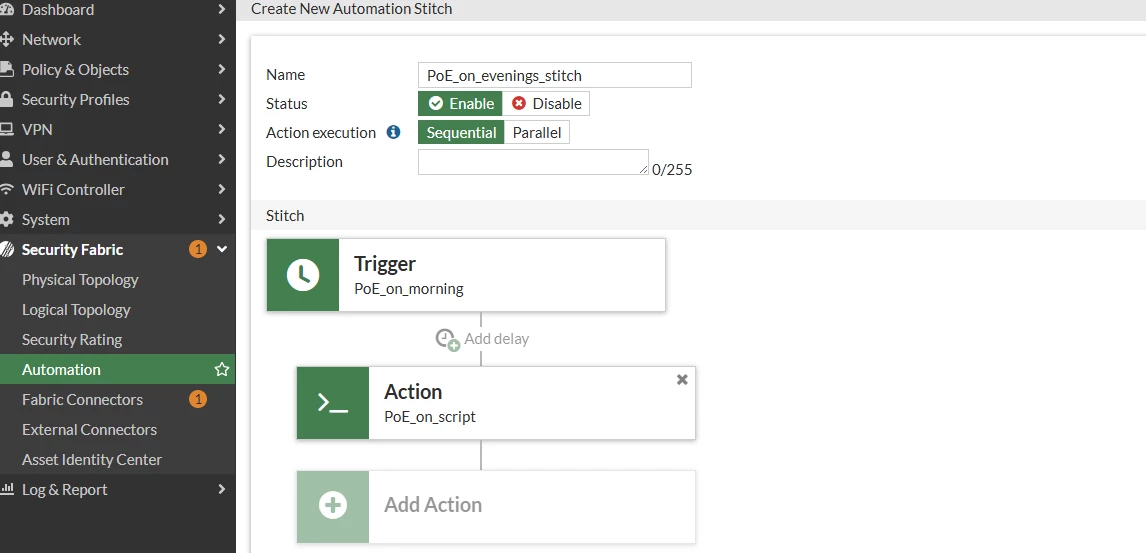Click the VPN monitor icon
The height and width of the screenshot is (553, 1146).
pos(7,129)
